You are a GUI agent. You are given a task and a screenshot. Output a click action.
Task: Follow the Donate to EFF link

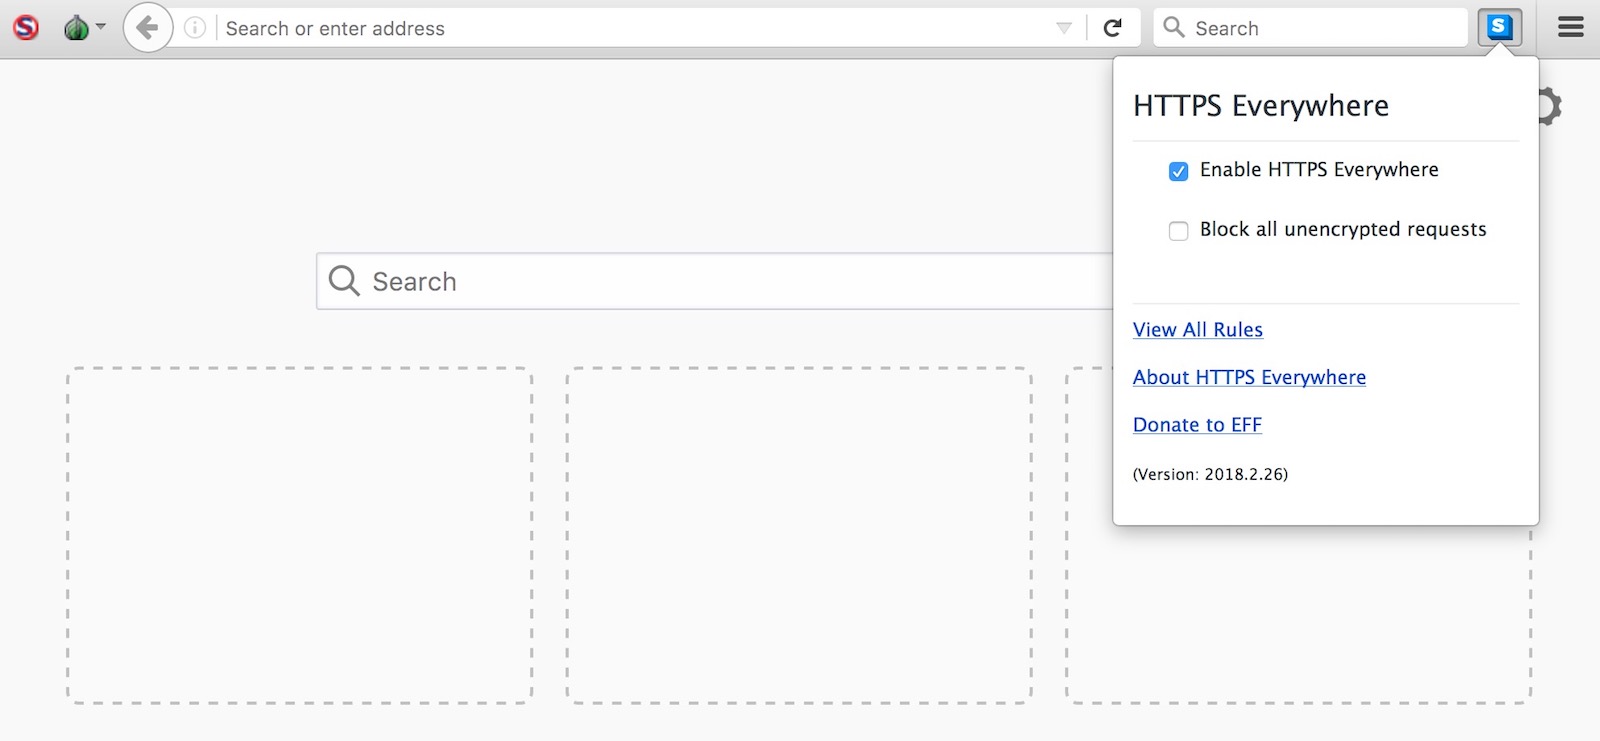coord(1197,425)
